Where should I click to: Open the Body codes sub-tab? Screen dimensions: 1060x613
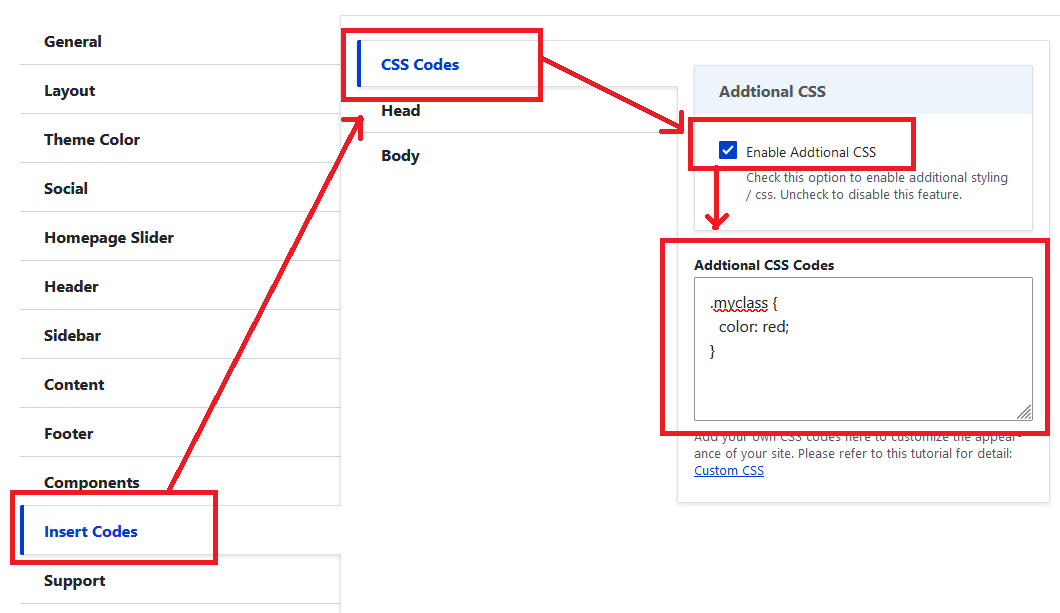coord(400,156)
